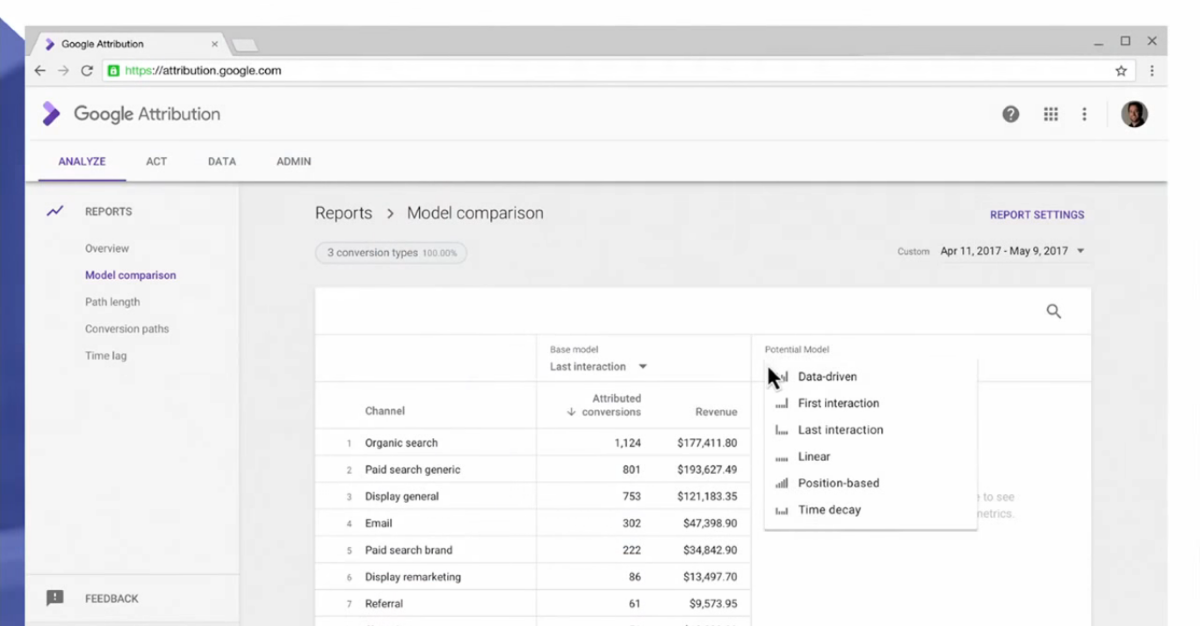Click the Google Attribution logo icon
This screenshot has height=626, width=1200.
pos(51,114)
